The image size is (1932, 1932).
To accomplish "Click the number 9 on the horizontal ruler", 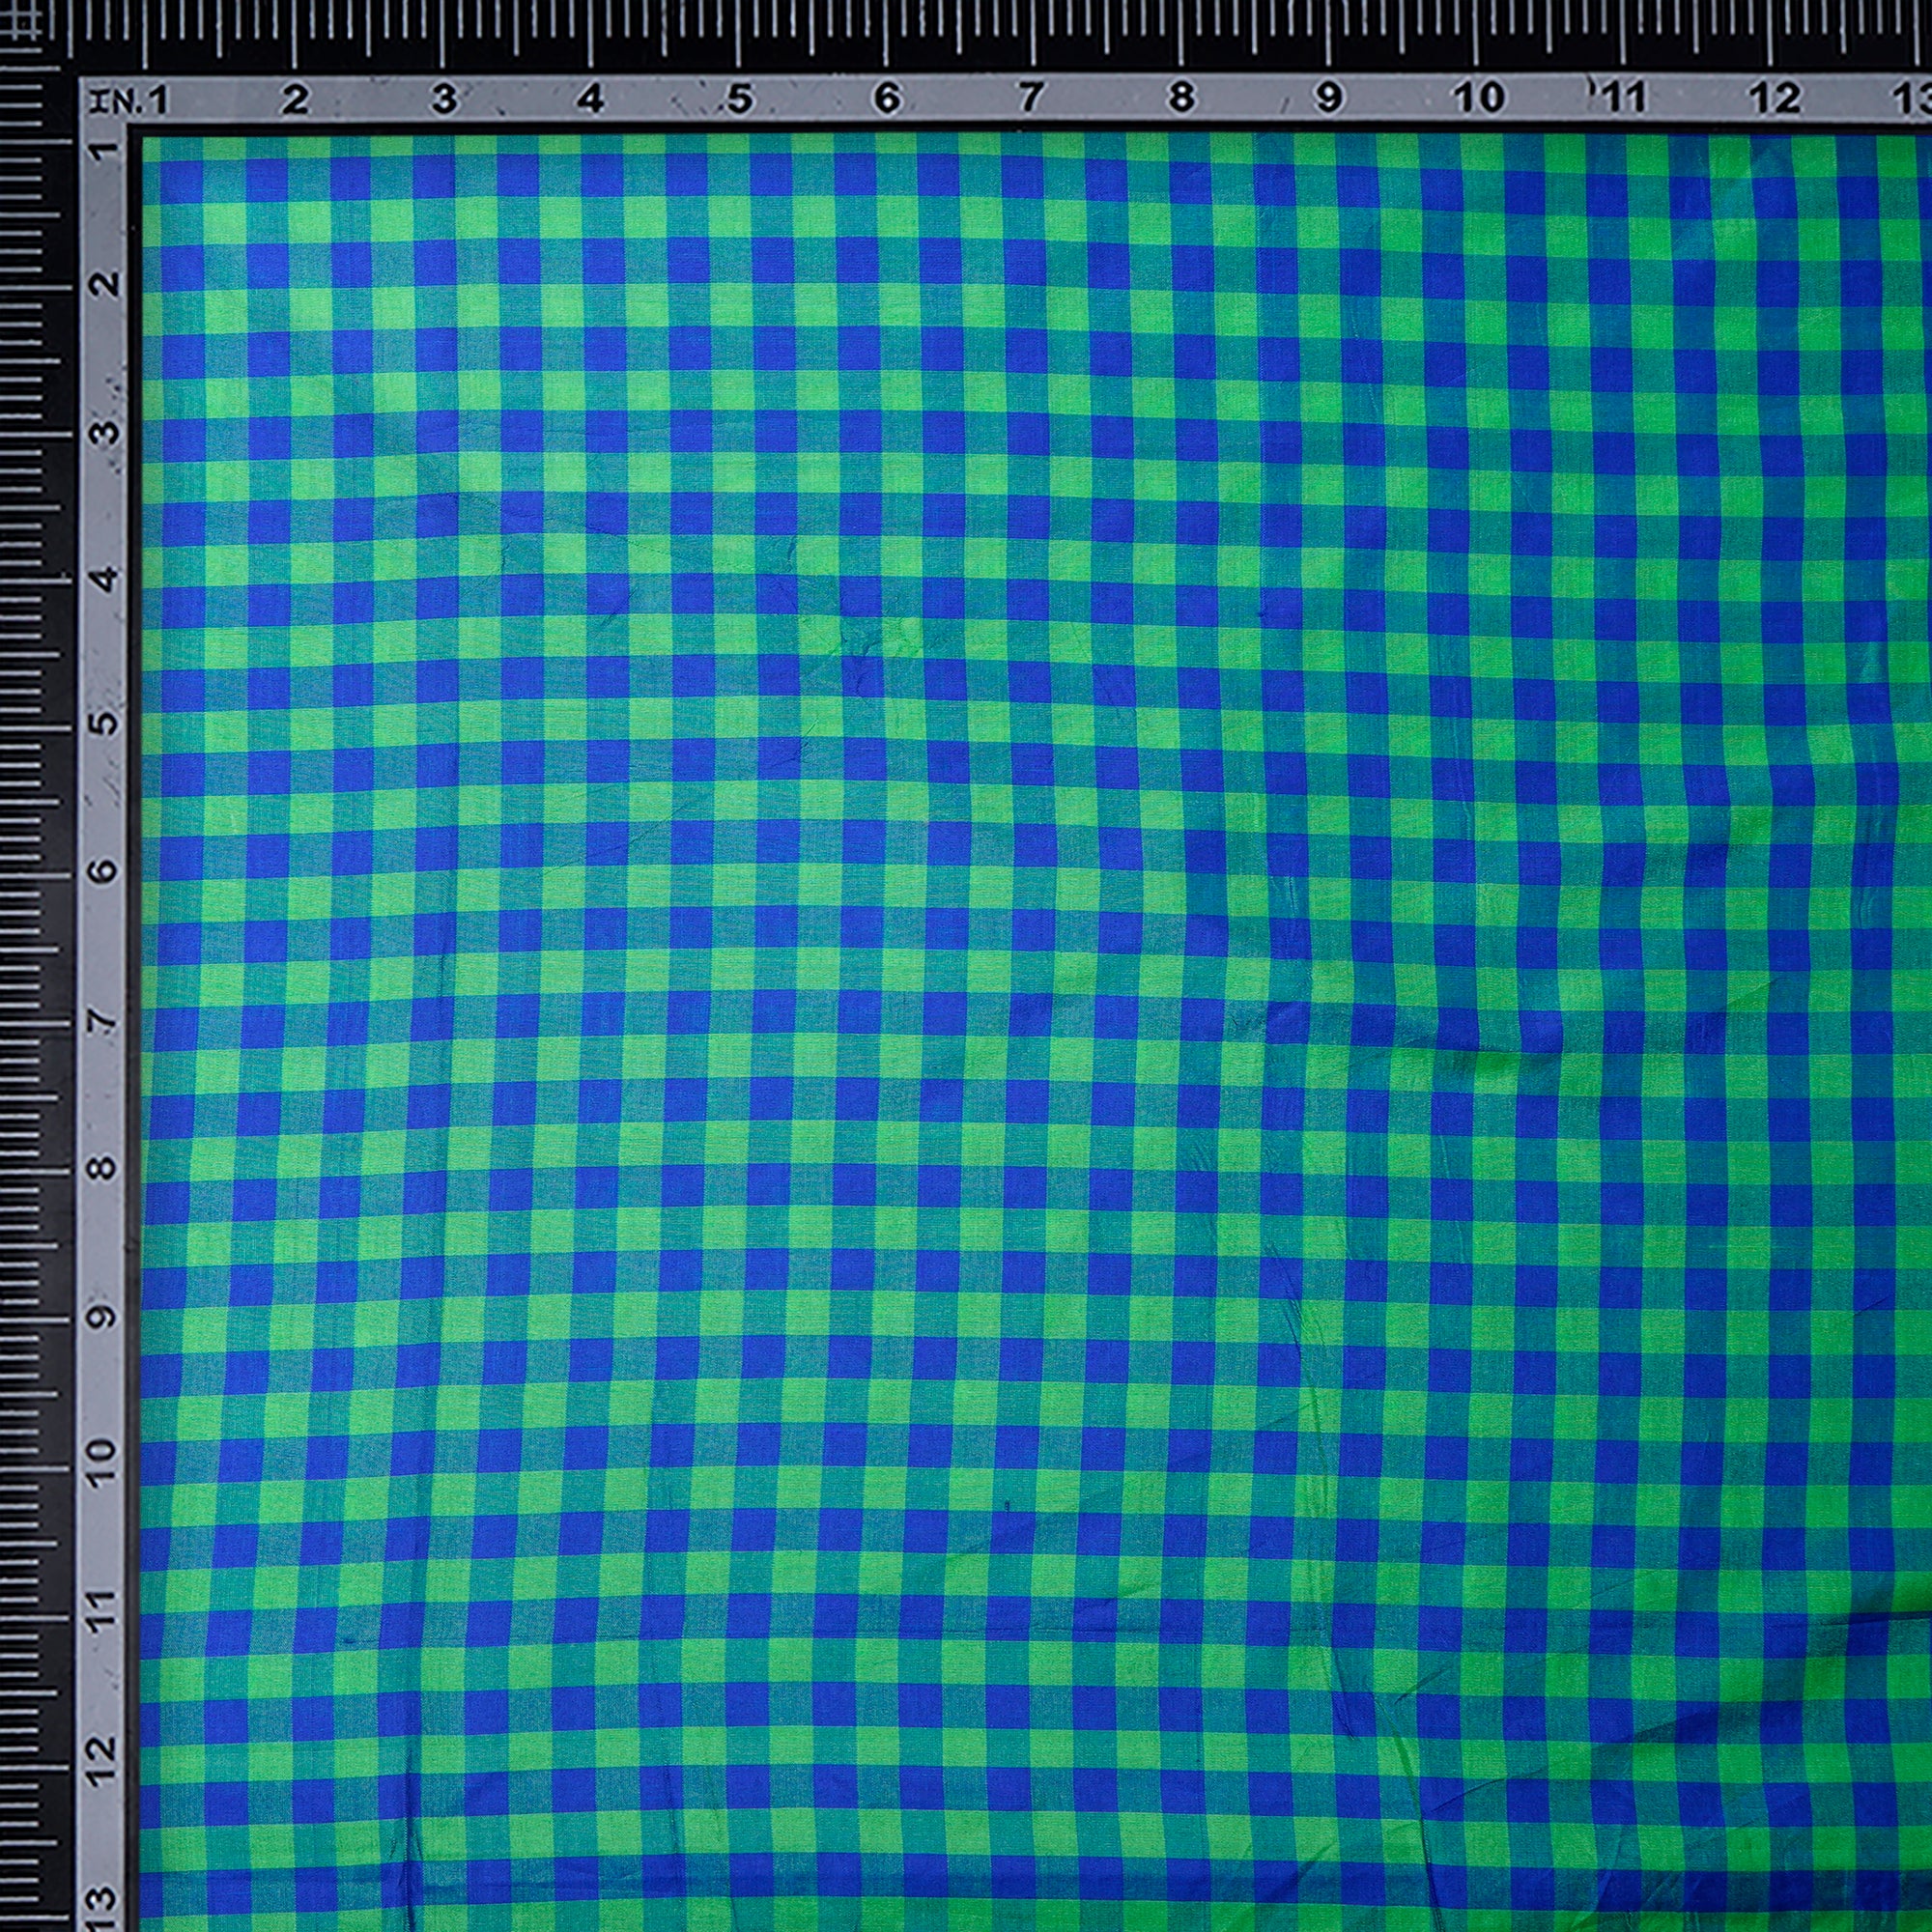I will (x=1328, y=98).
